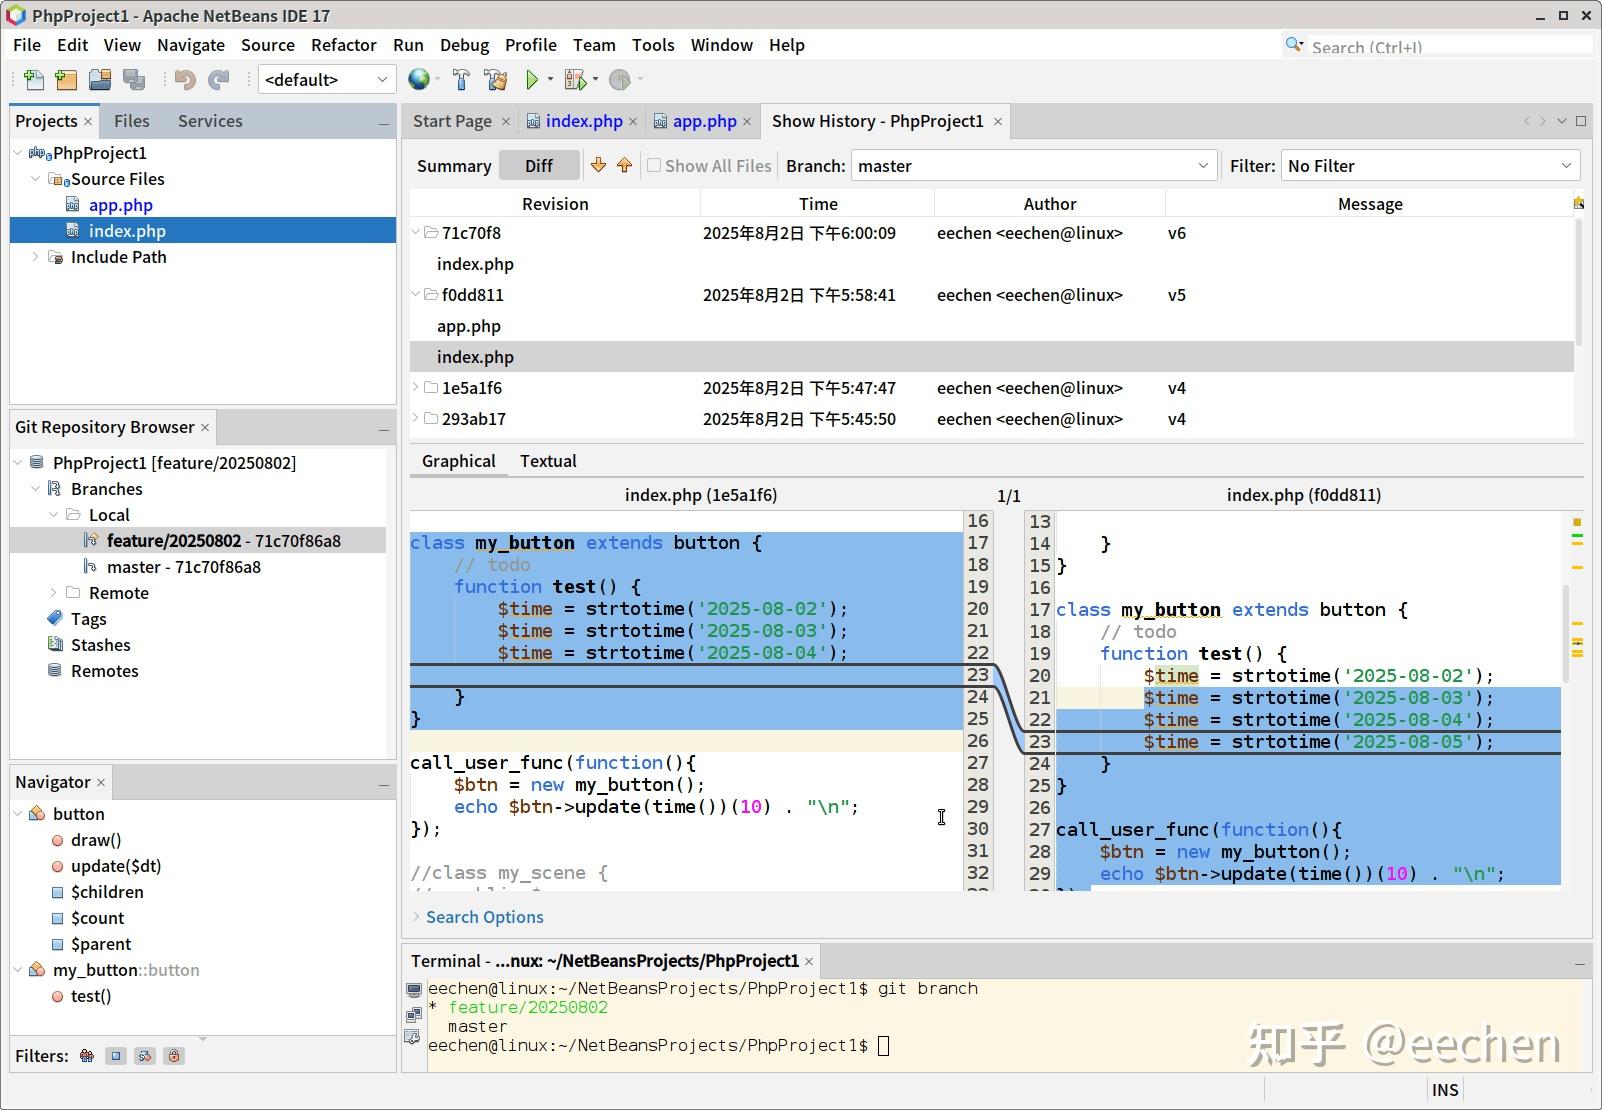Click in the Search input field
Viewport: 1602px width, 1110px height.
[1450, 46]
